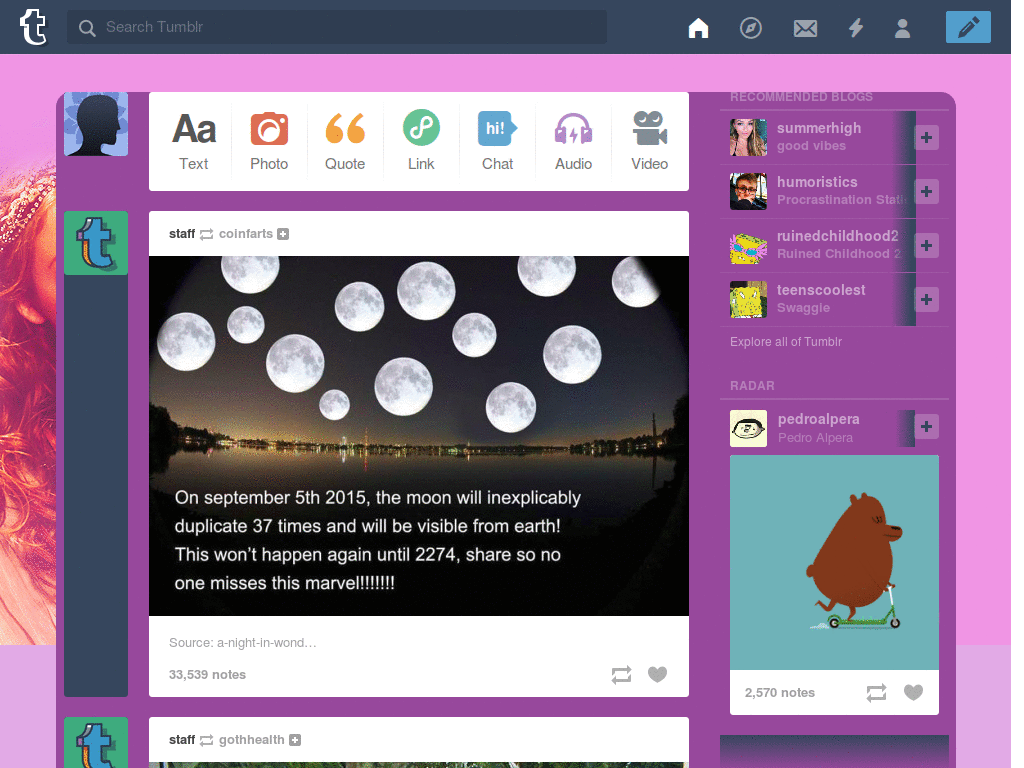
Task: Create a new Video post
Action: pyautogui.click(x=649, y=141)
